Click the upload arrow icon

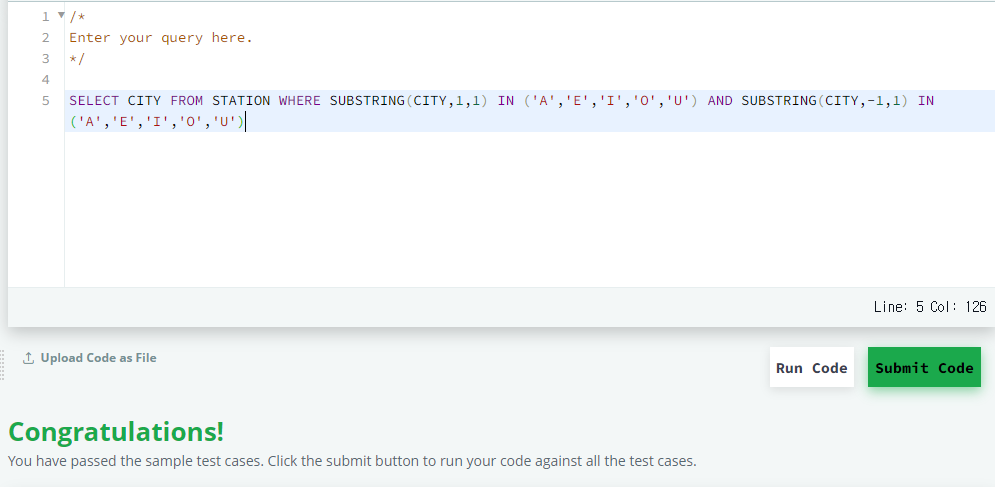pyautogui.click(x=28, y=358)
